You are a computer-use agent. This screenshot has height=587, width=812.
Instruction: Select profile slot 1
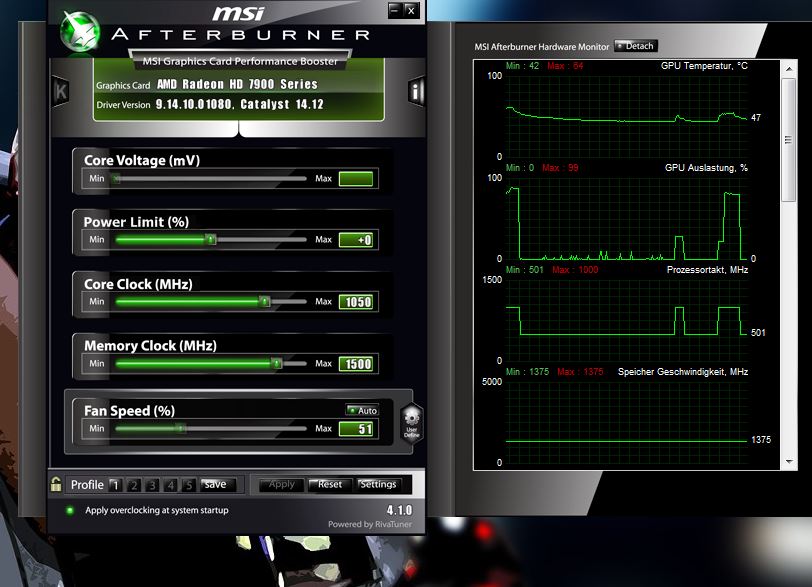tap(115, 485)
